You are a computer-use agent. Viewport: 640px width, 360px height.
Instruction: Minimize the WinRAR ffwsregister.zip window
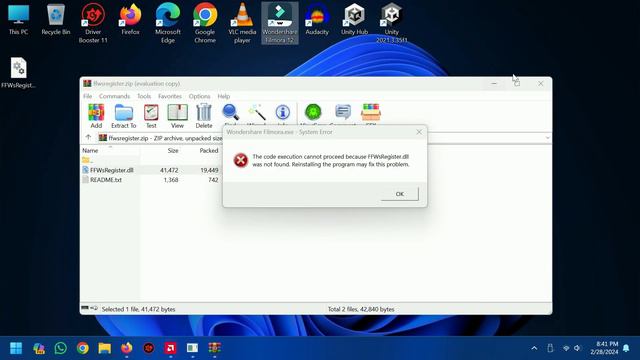click(494, 83)
